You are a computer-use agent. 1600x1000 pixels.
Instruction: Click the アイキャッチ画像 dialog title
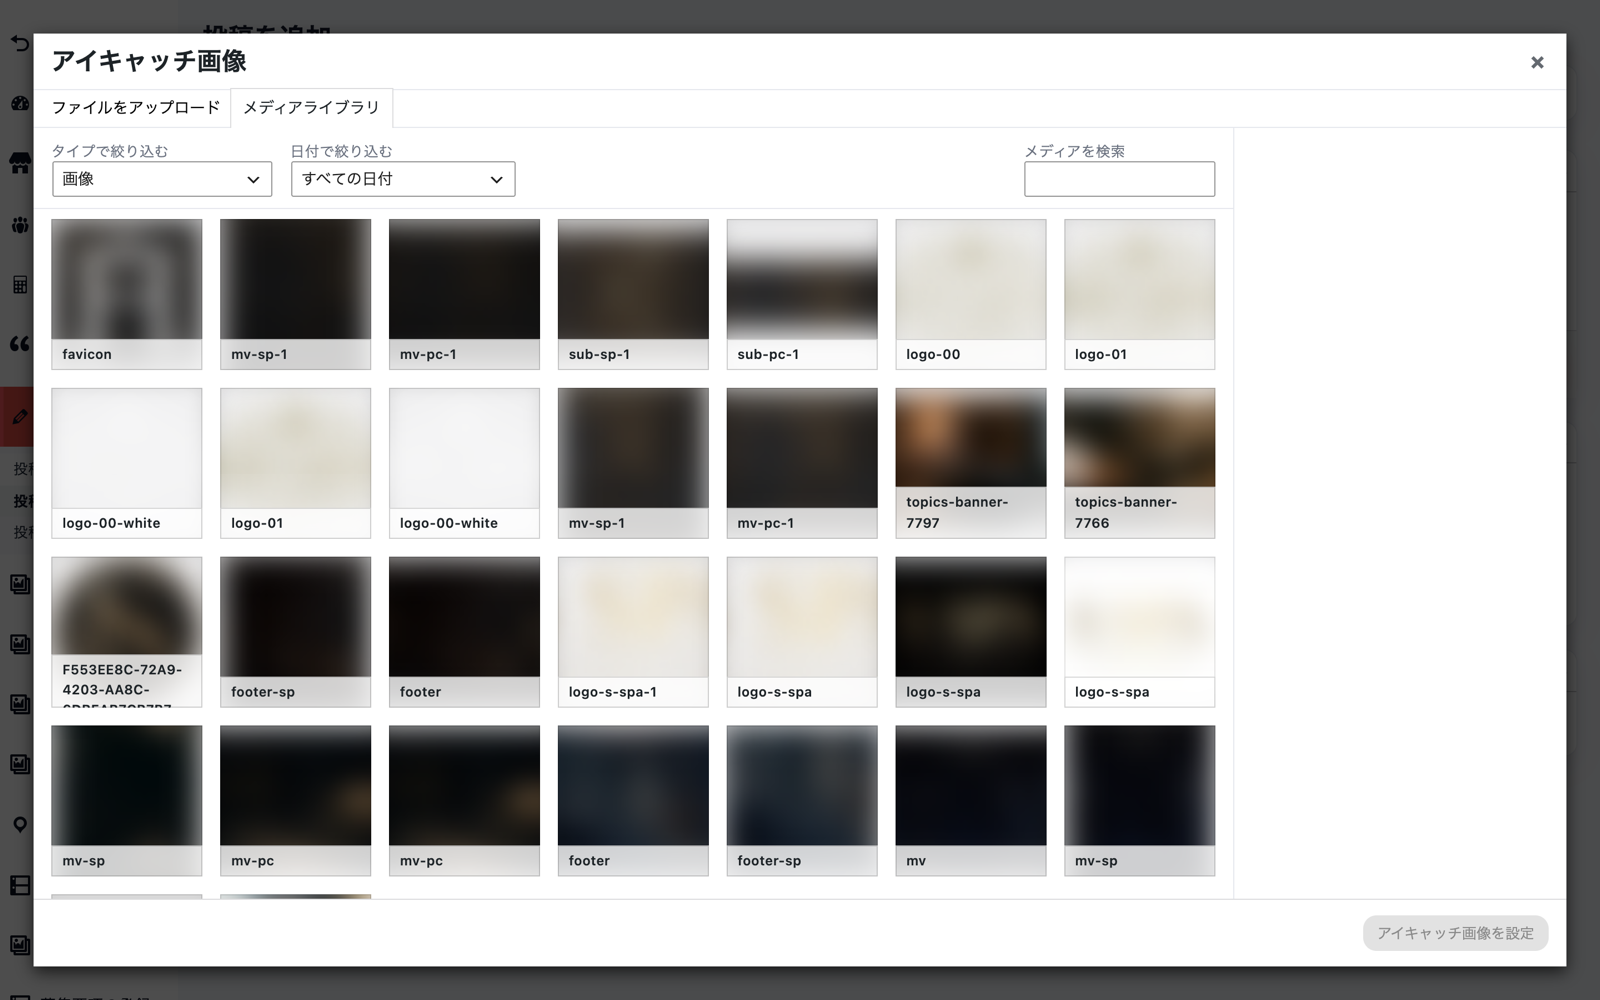click(x=149, y=61)
